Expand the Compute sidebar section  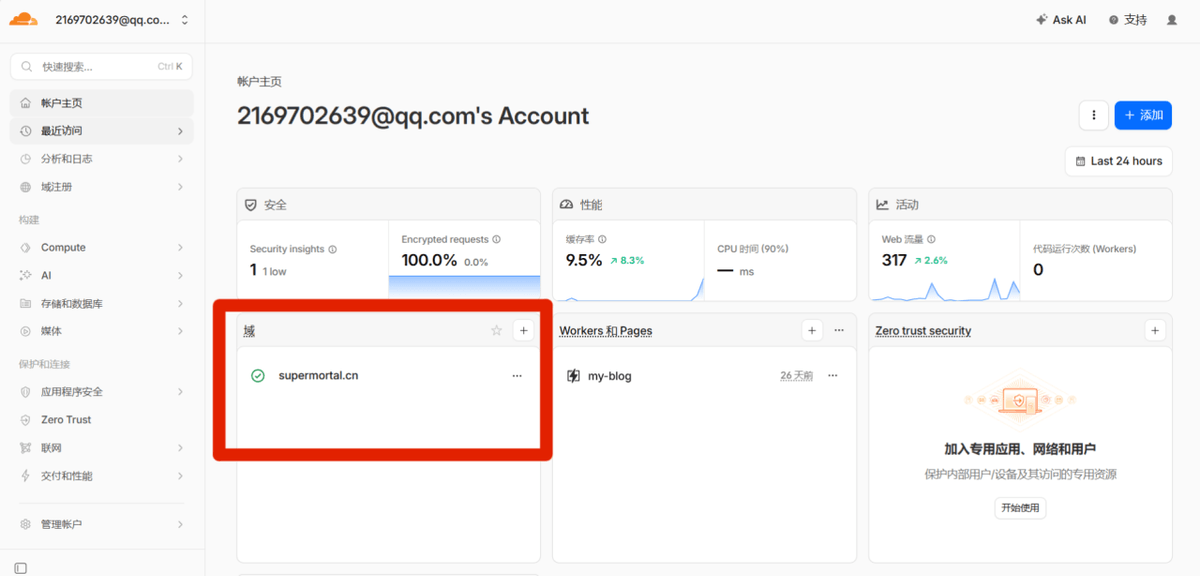click(x=102, y=247)
